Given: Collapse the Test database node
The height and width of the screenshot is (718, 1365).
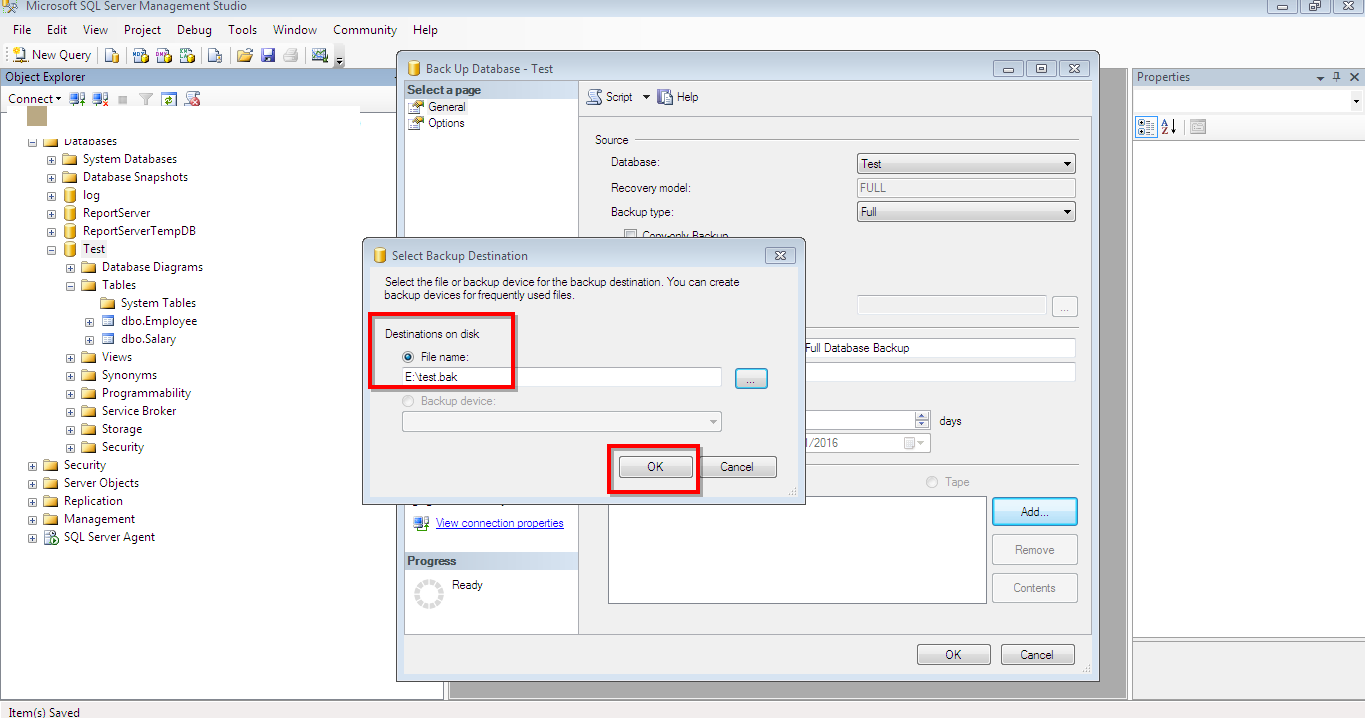Looking at the screenshot, I should 51,250.
